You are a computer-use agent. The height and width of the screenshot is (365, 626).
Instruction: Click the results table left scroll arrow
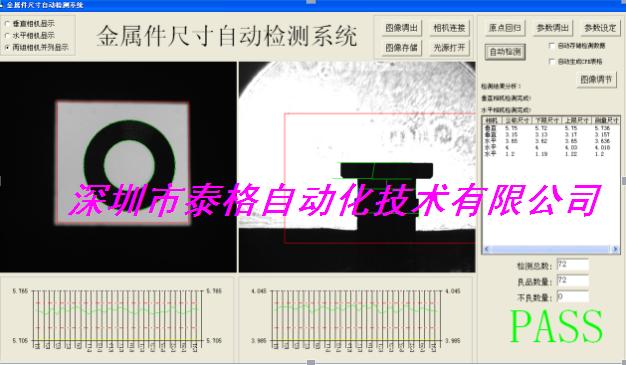[486, 249]
